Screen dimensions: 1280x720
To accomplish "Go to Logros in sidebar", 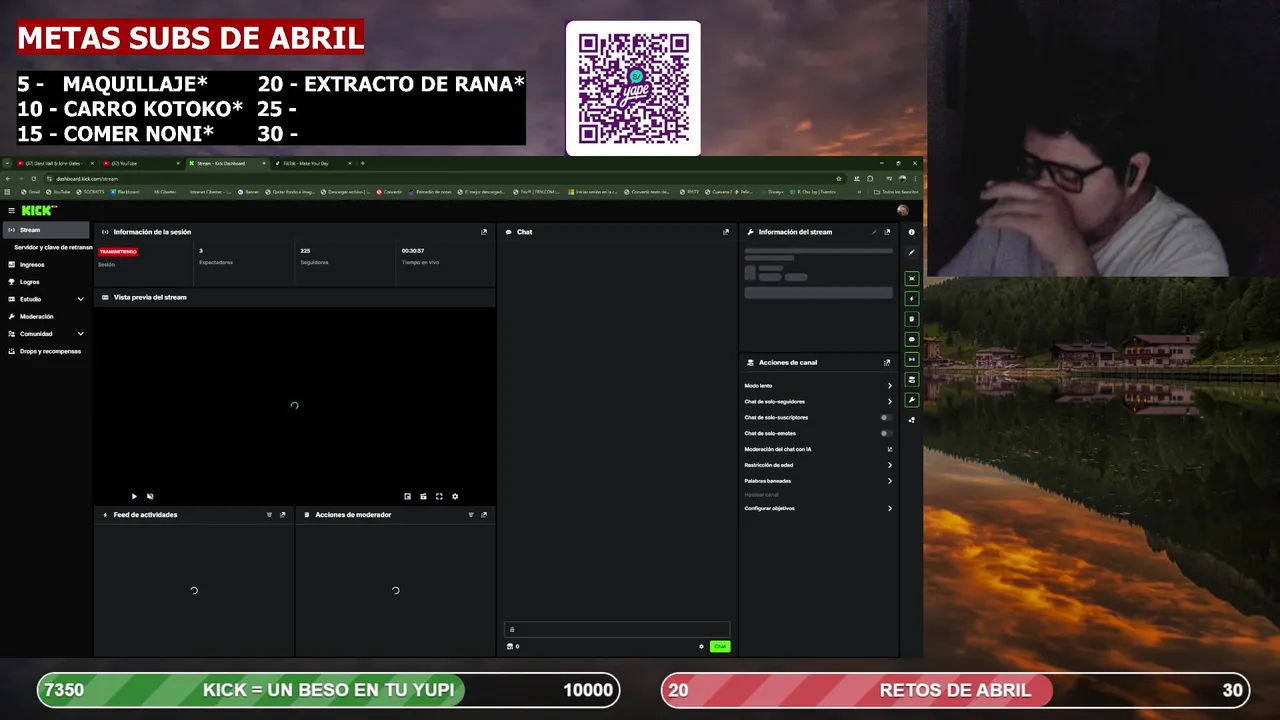I will coord(30,282).
